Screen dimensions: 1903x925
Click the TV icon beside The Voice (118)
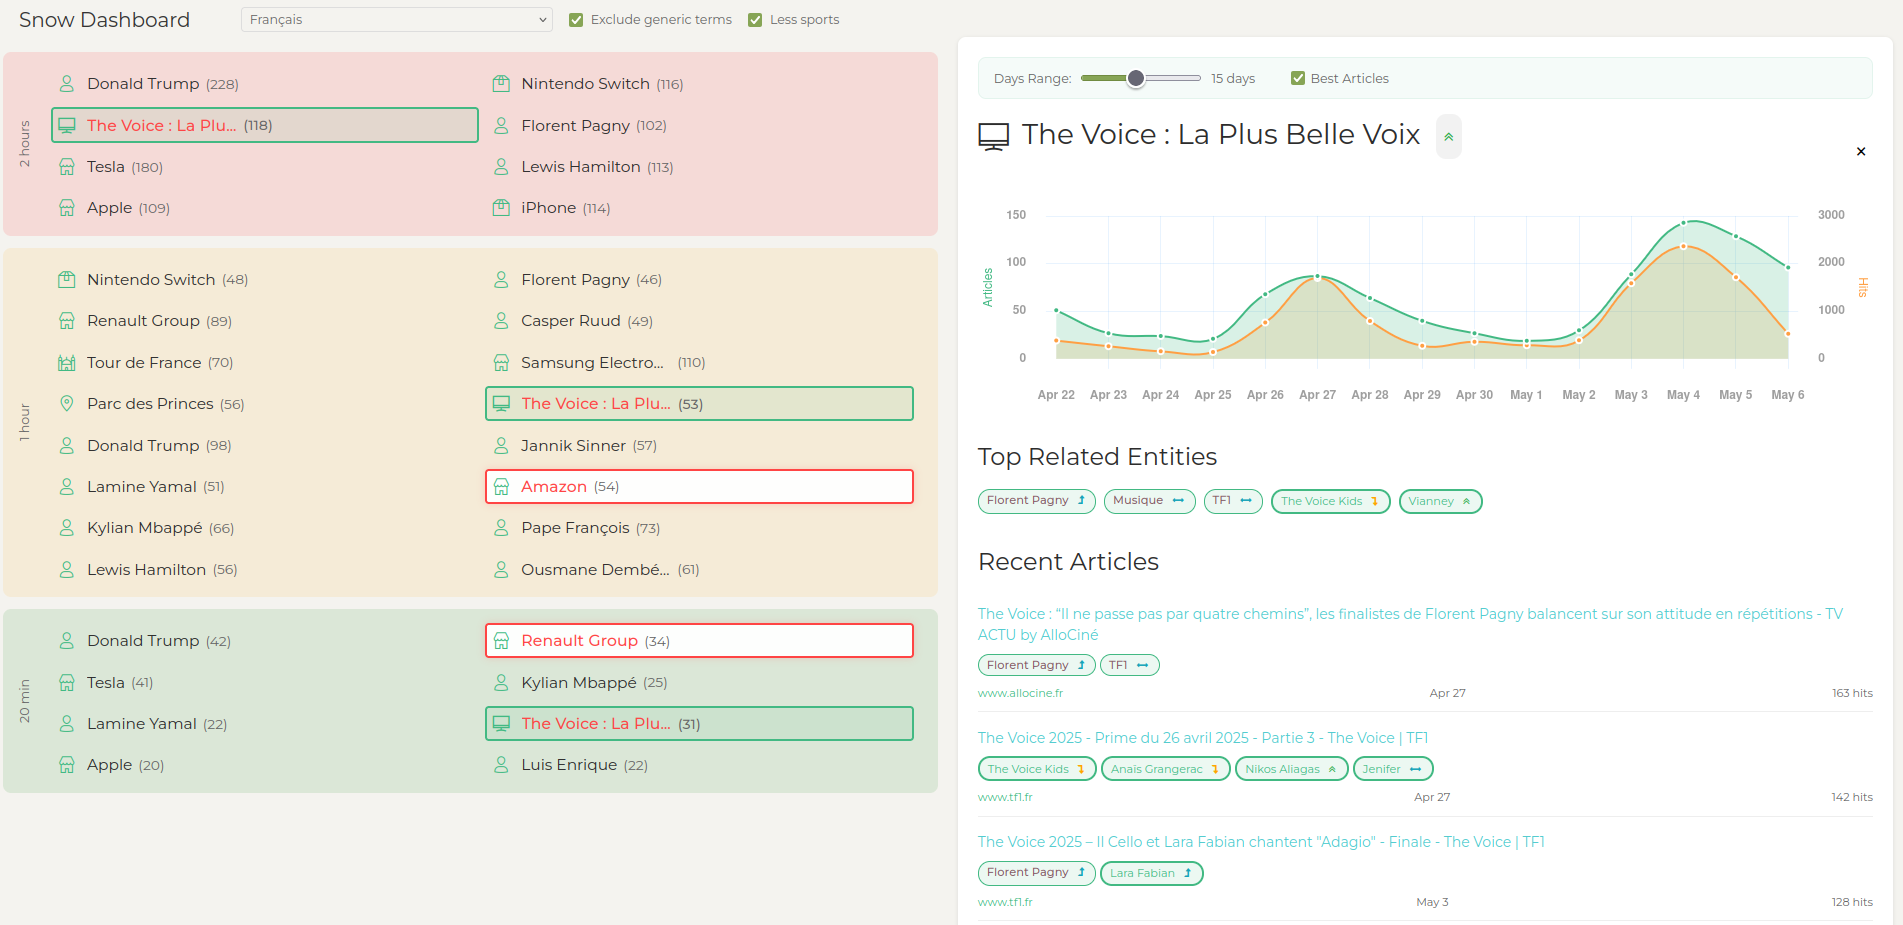(x=67, y=125)
